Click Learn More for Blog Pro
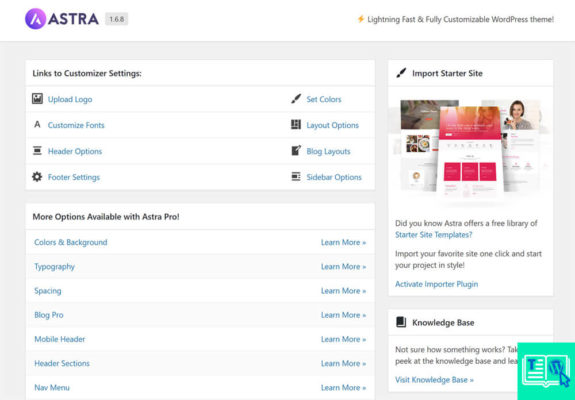 pyautogui.click(x=343, y=315)
